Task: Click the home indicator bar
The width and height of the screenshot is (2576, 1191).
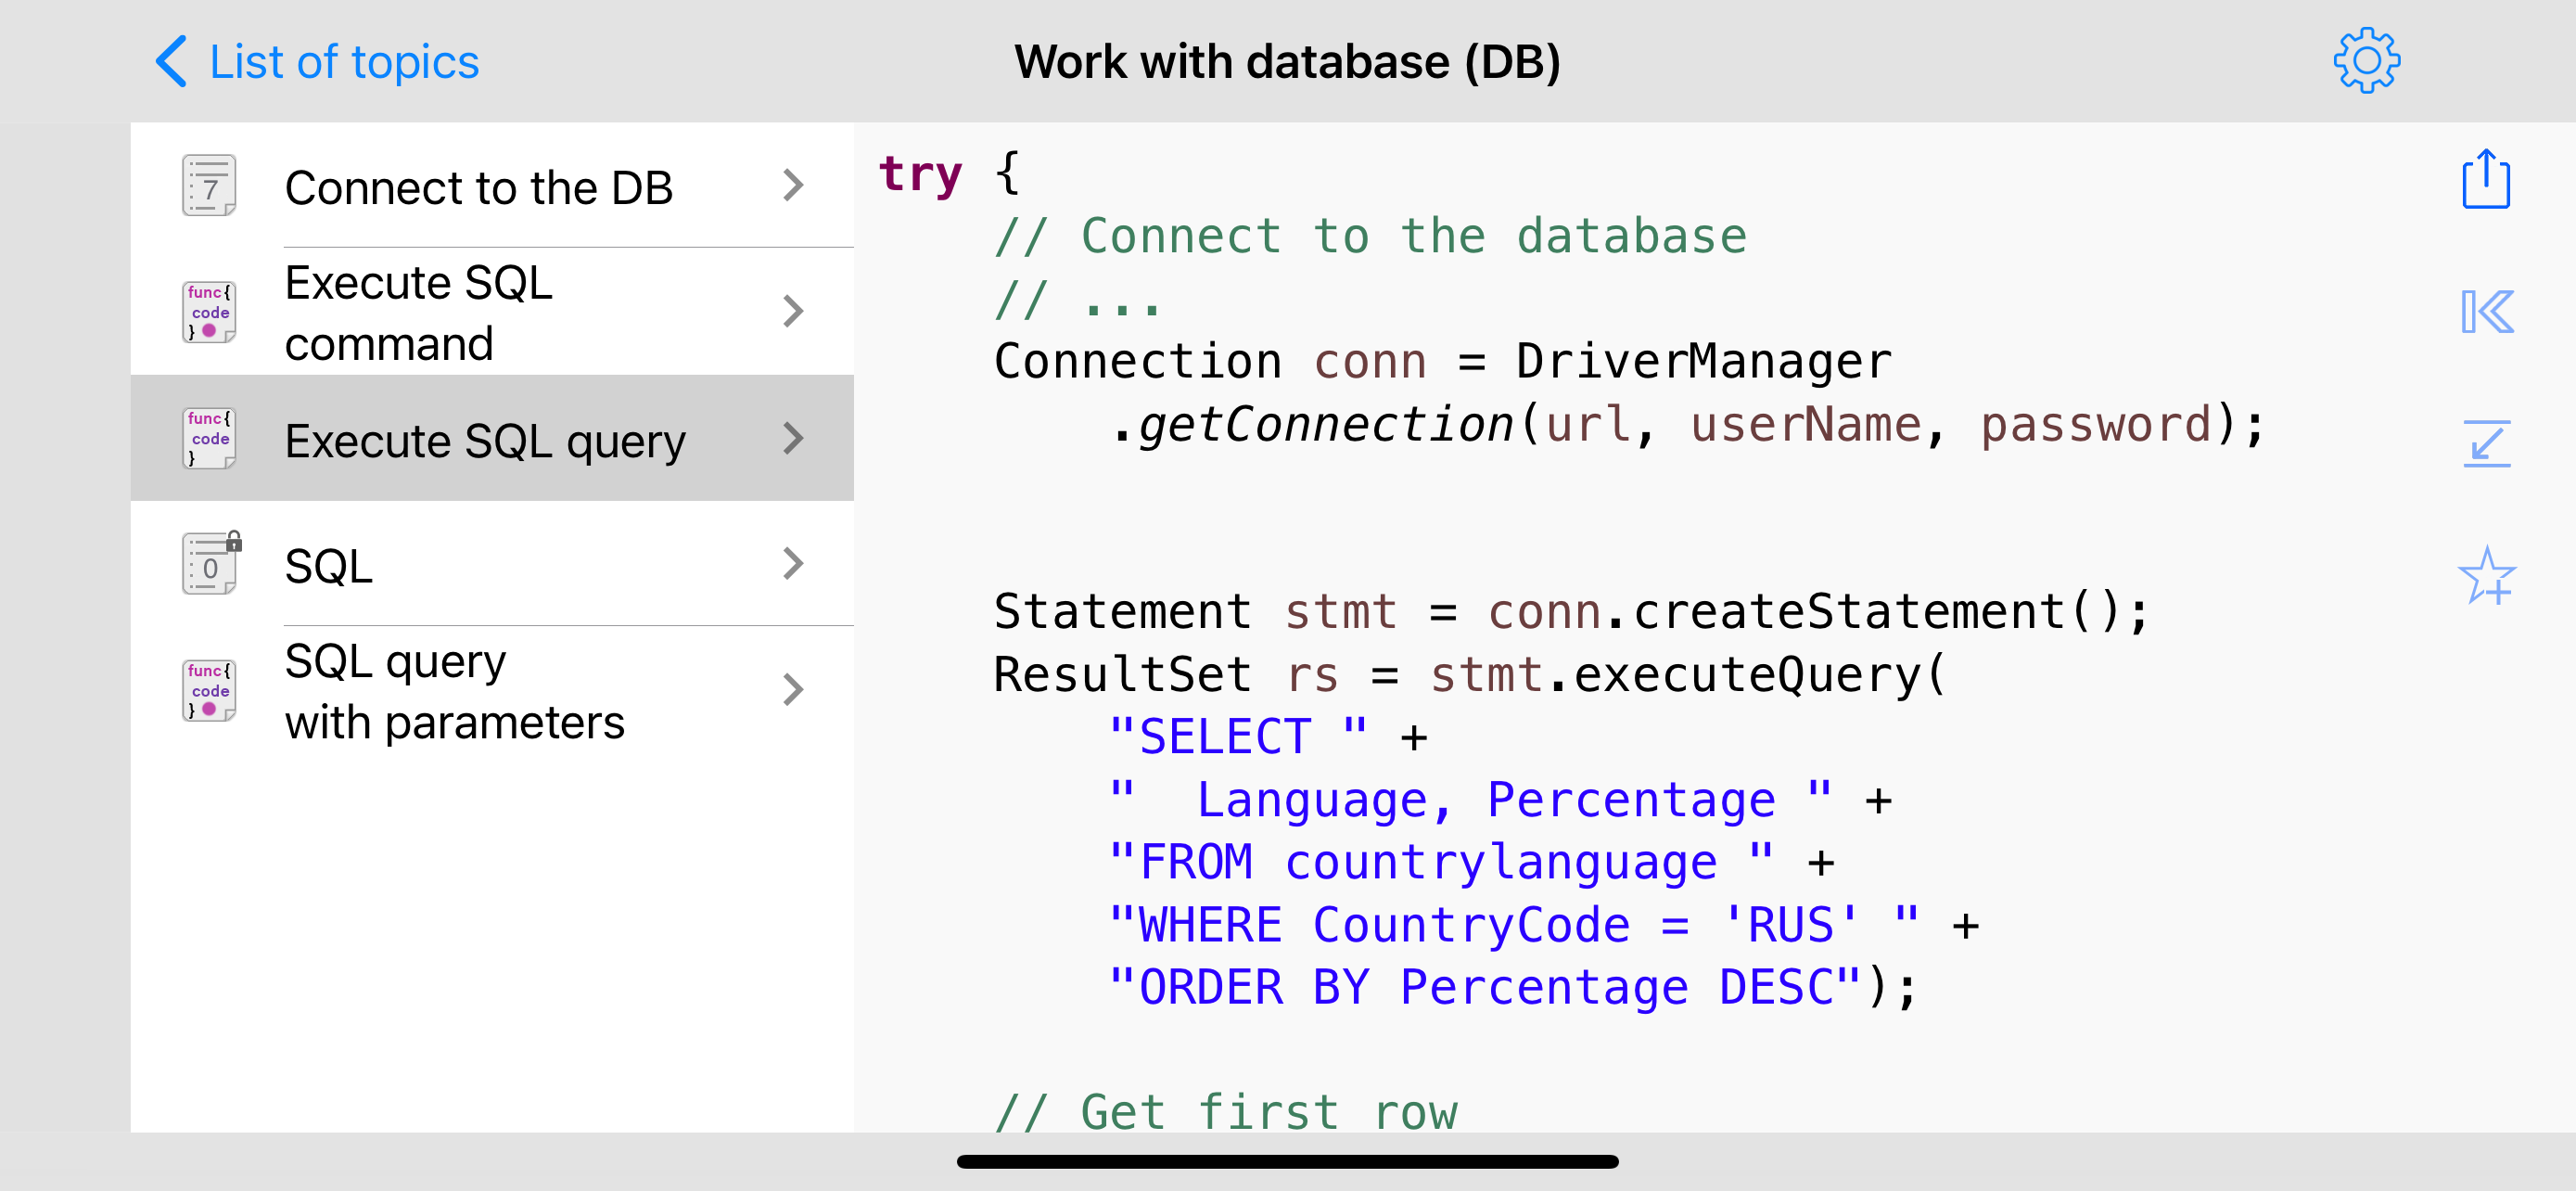Action: point(1287,1162)
